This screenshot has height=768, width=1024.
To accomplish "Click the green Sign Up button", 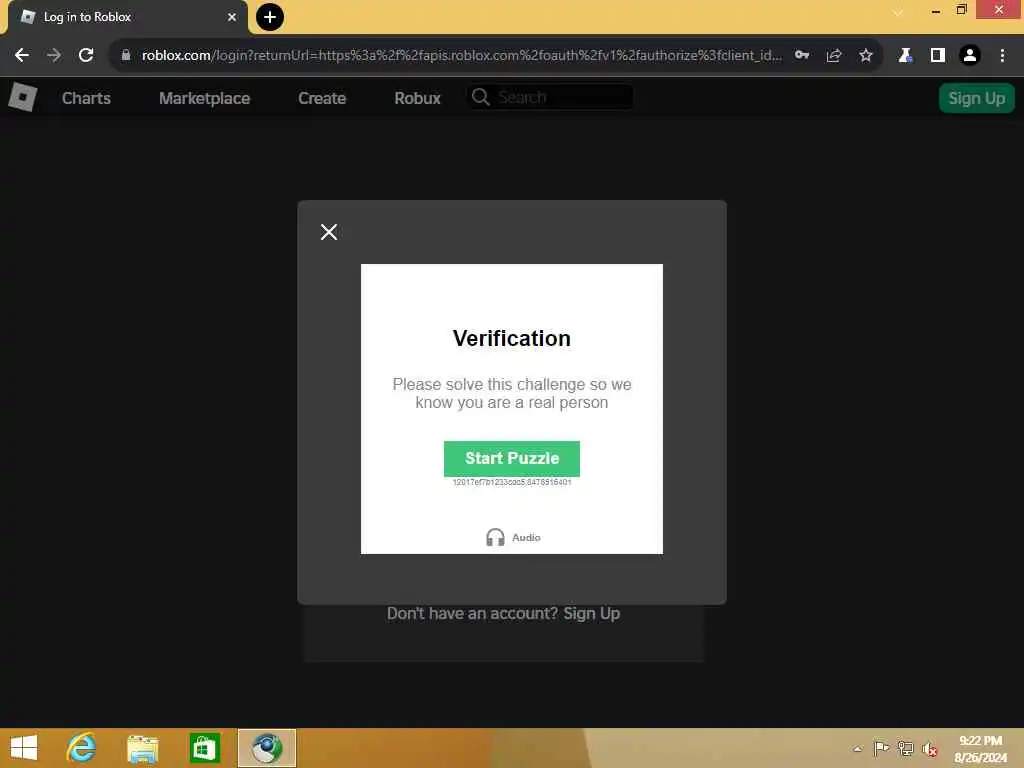I will click(976, 99).
